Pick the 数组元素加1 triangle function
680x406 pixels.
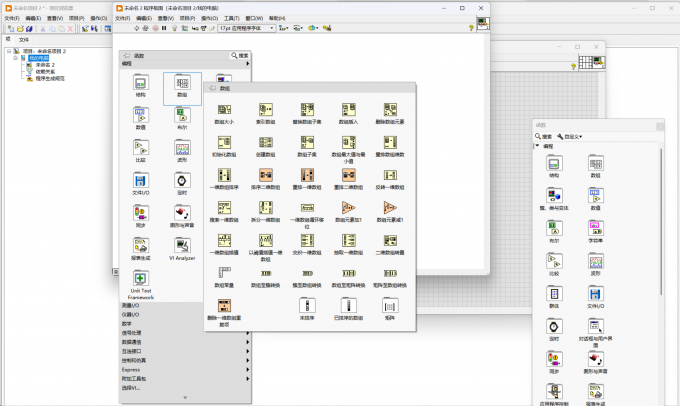point(348,208)
